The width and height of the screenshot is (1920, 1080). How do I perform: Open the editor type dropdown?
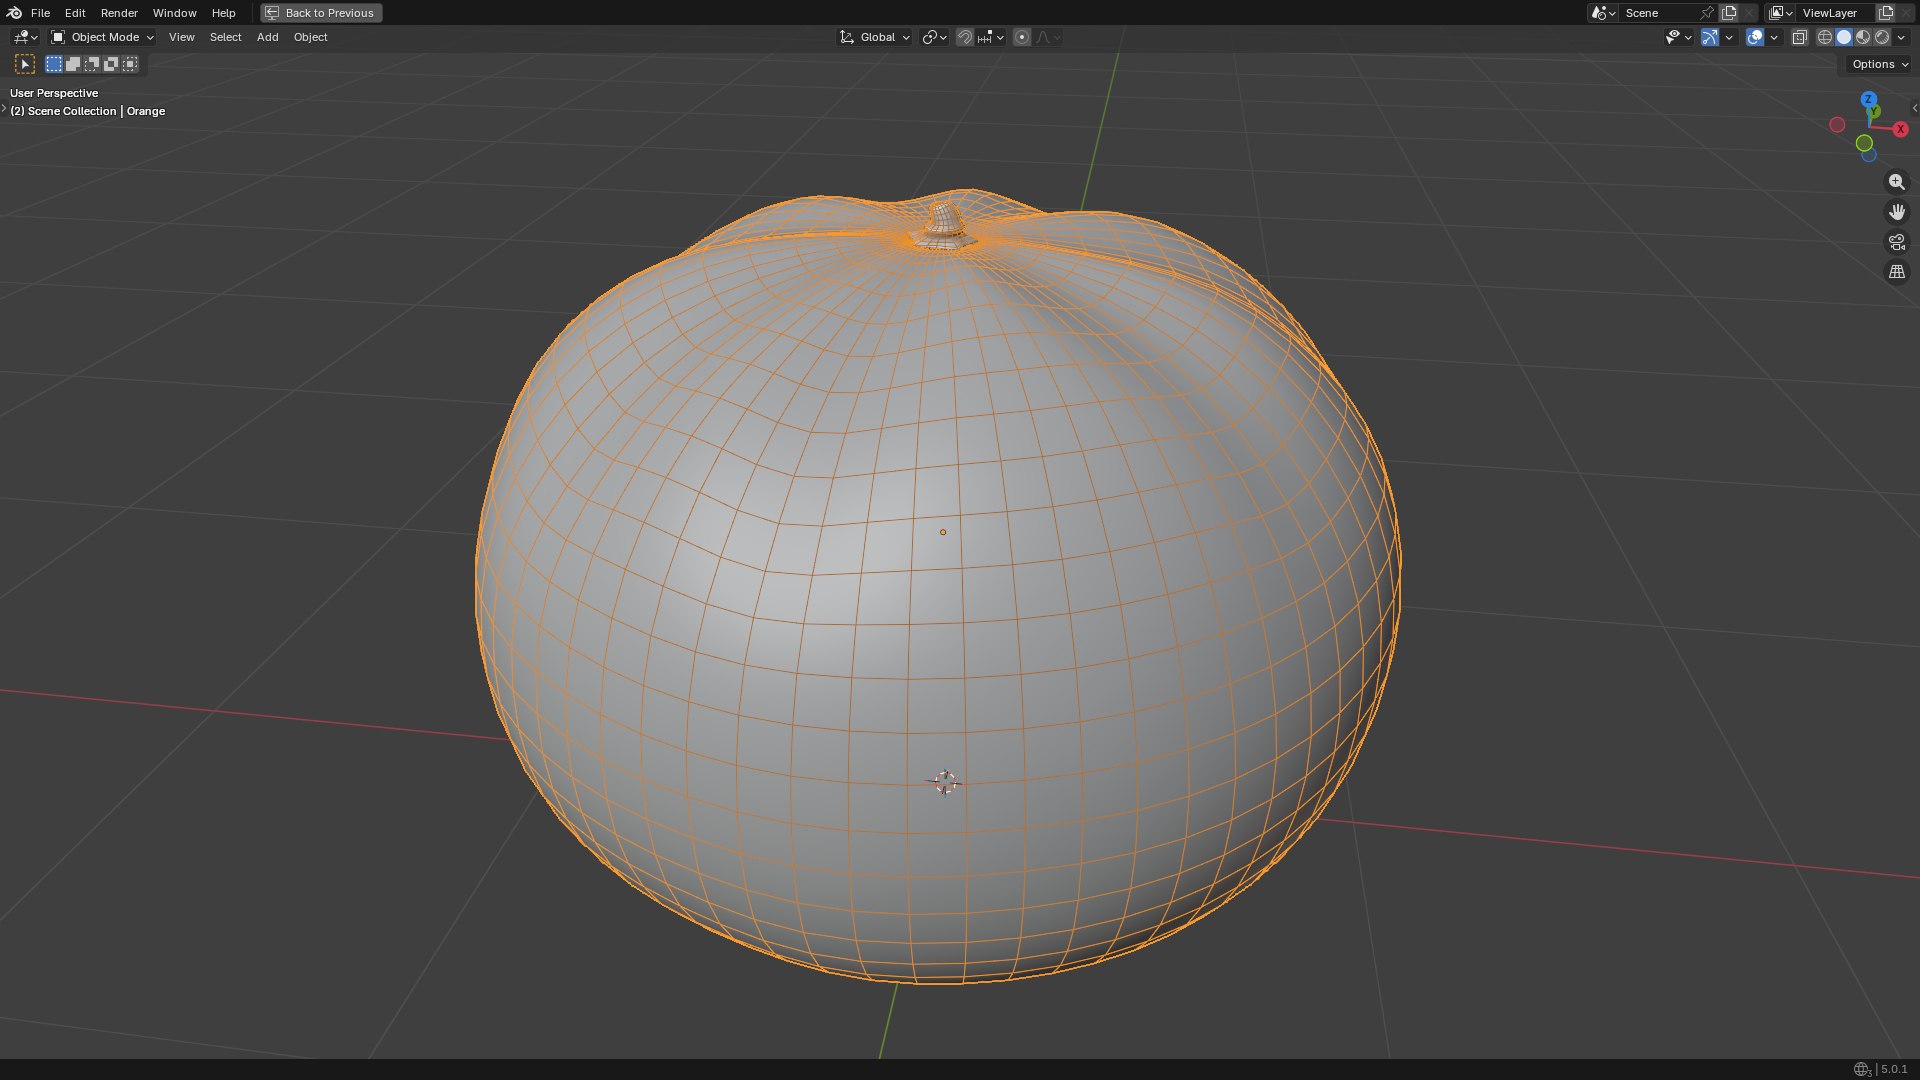pyautogui.click(x=25, y=37)
